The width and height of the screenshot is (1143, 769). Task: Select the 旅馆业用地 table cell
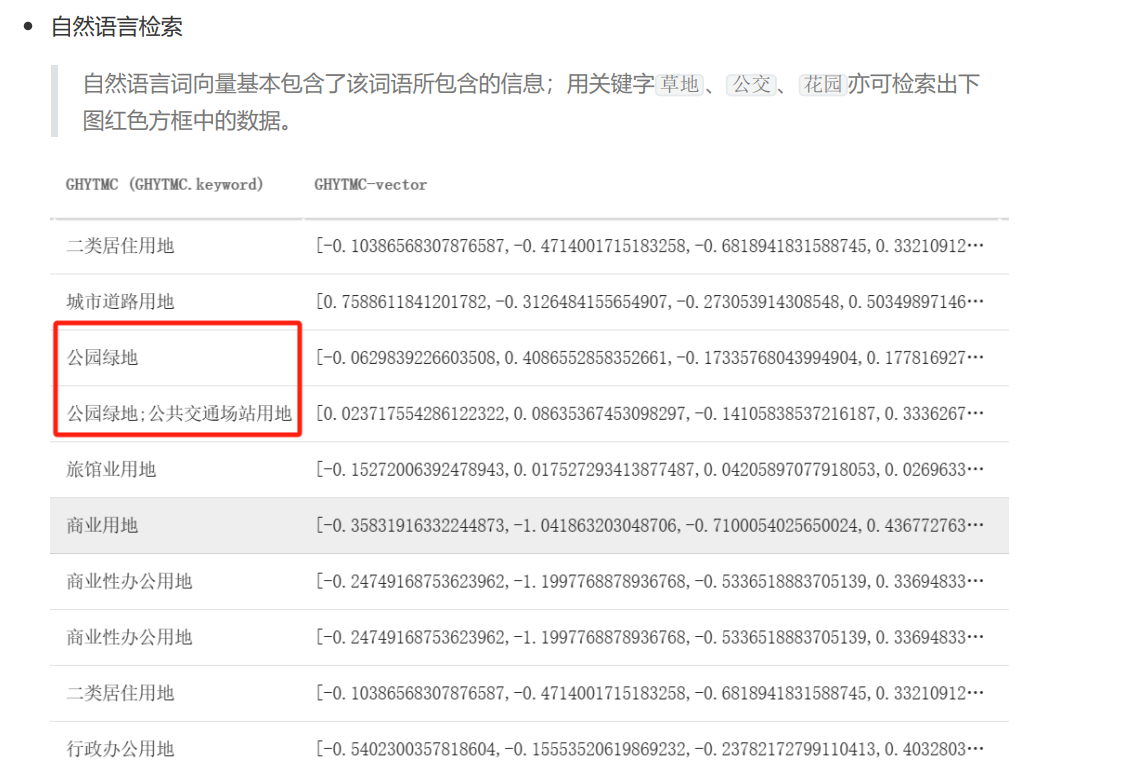pyautogui.click(x=111, y=470)
